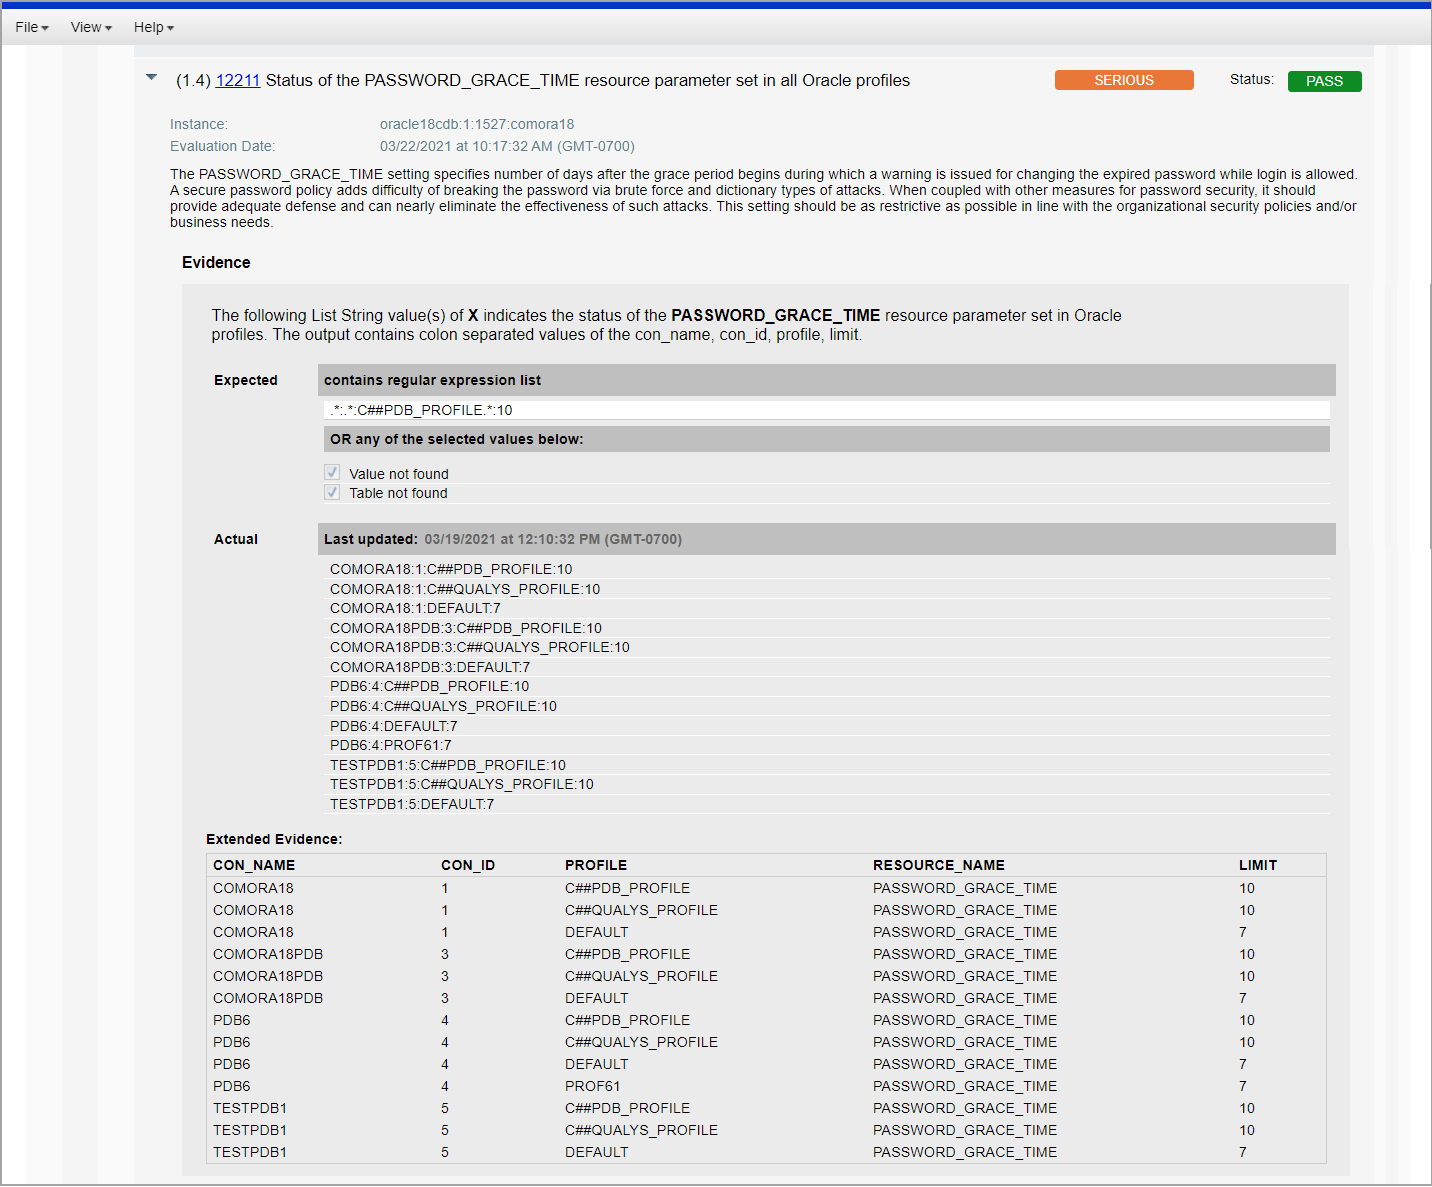Click the green PASS status badge

(x=1324, y=81)
